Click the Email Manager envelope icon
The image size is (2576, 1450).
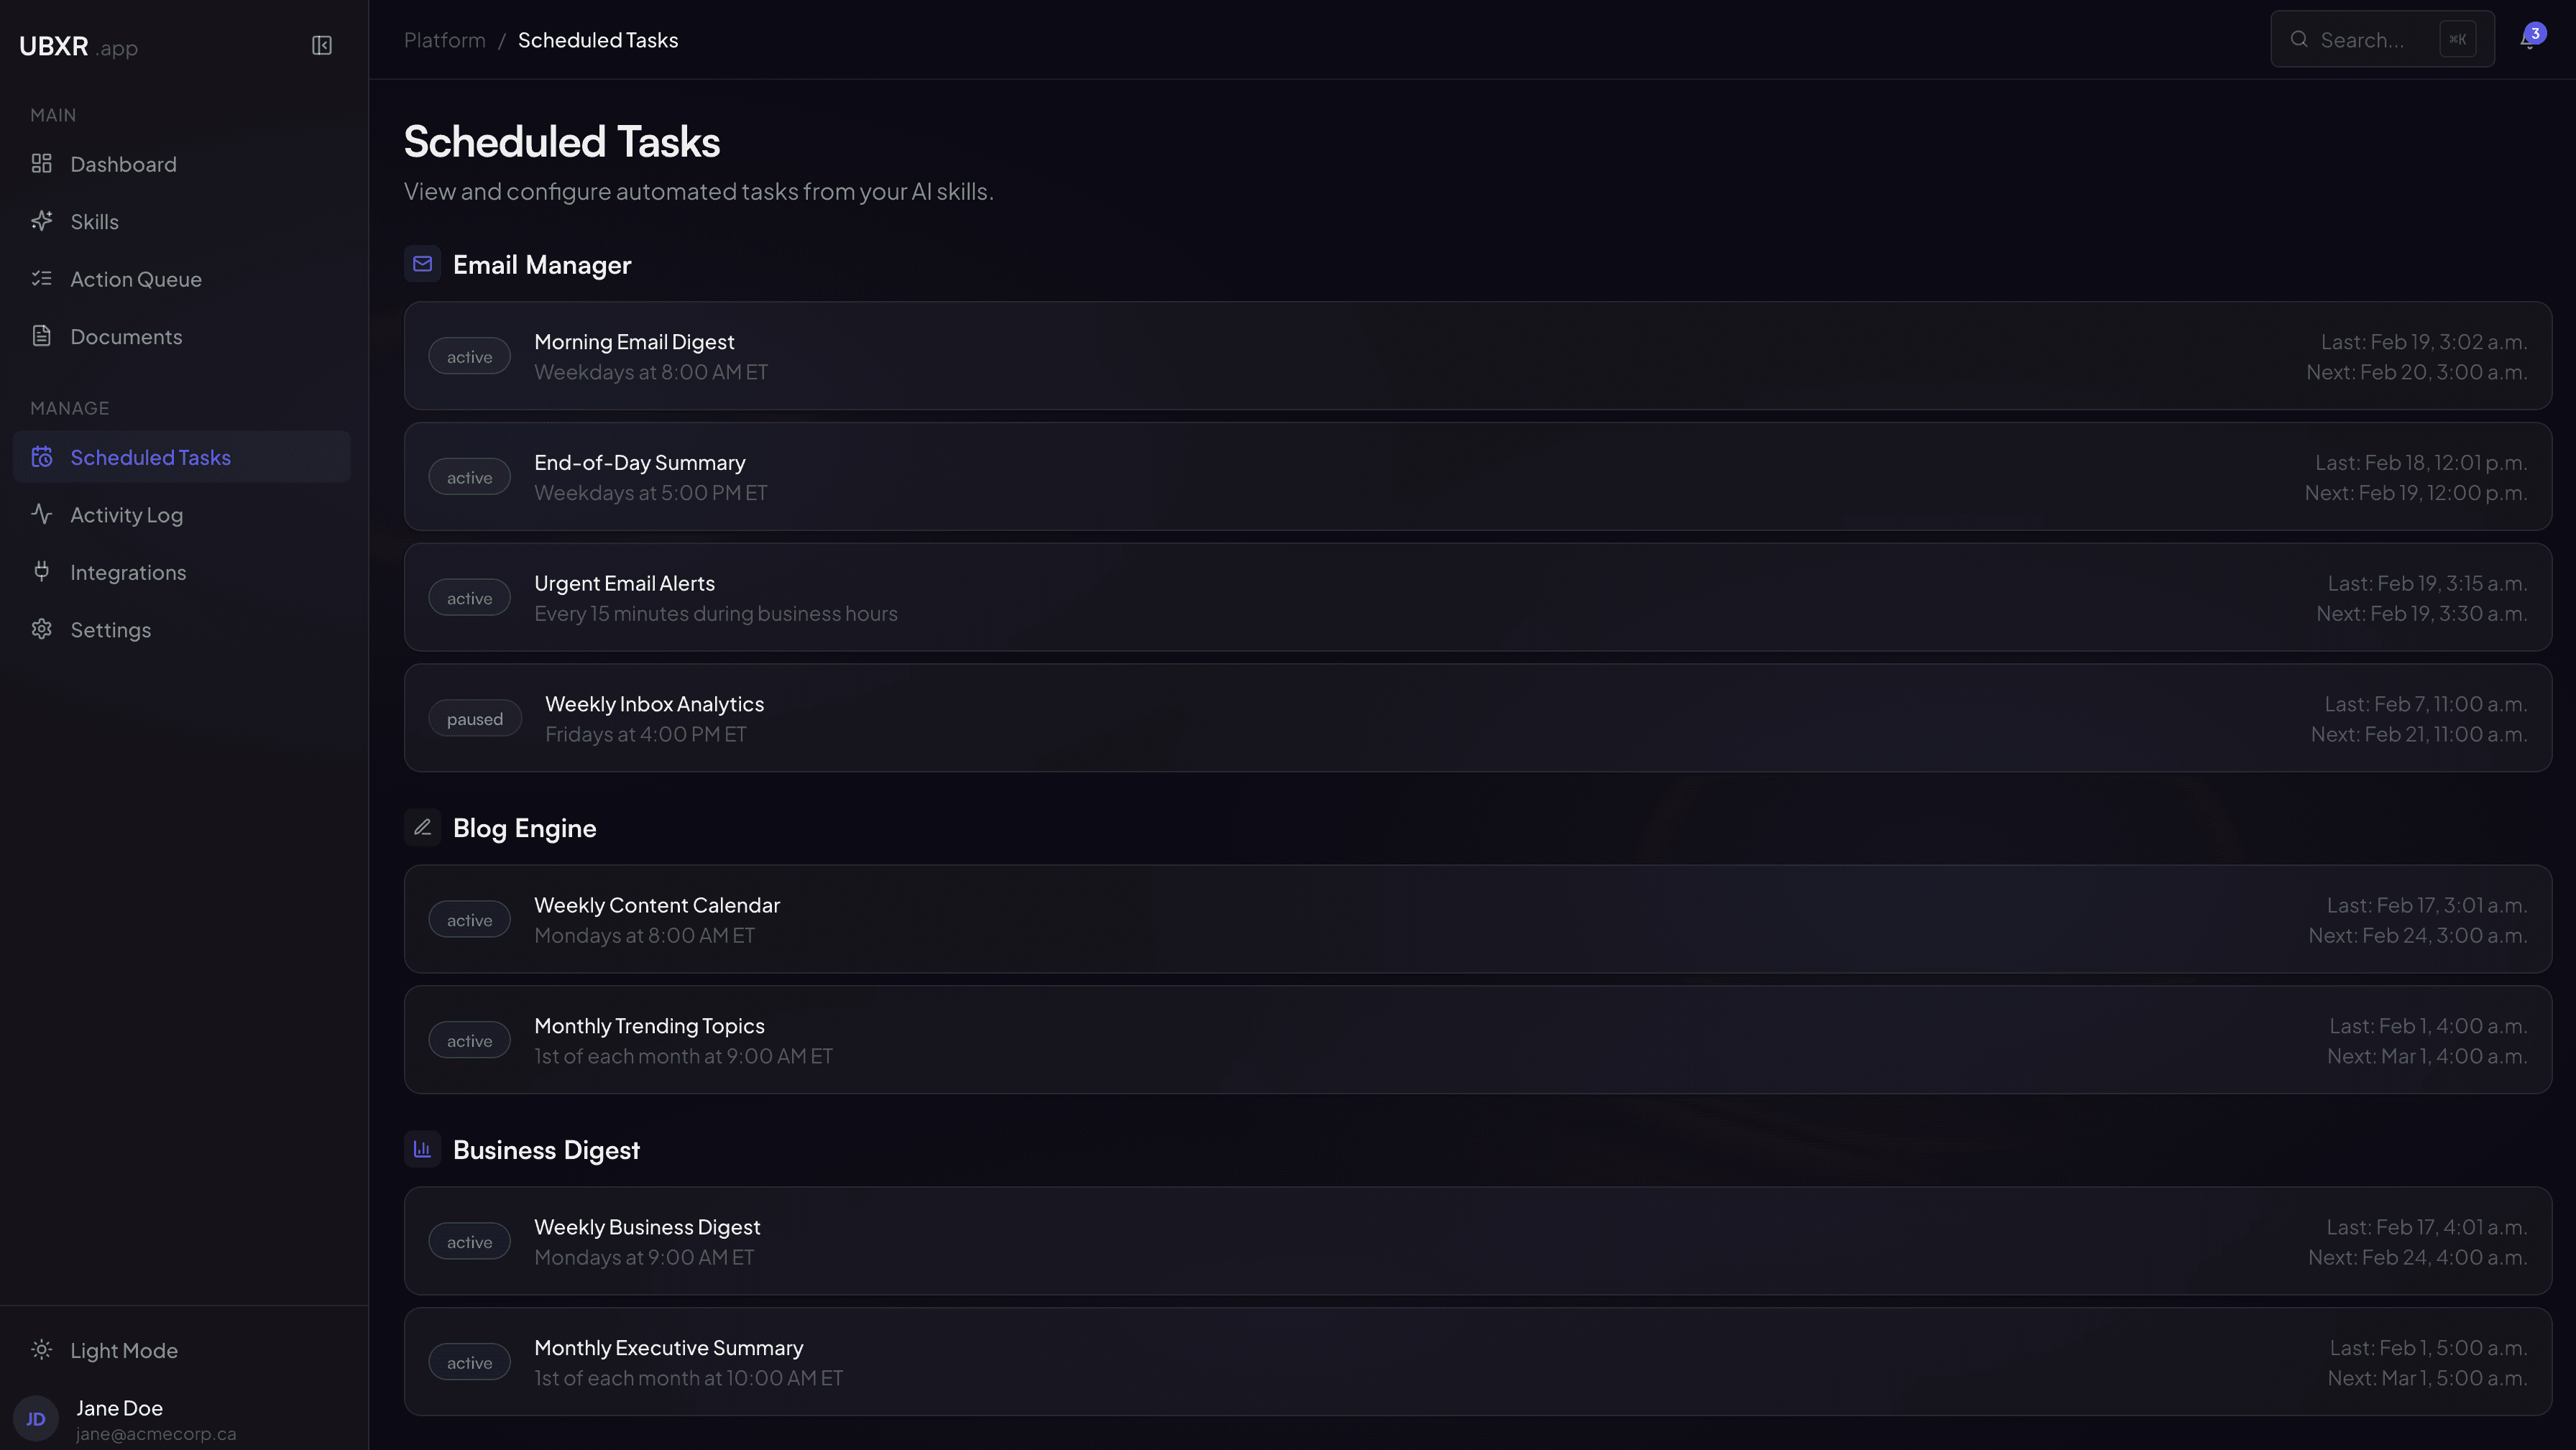point(422,264)
